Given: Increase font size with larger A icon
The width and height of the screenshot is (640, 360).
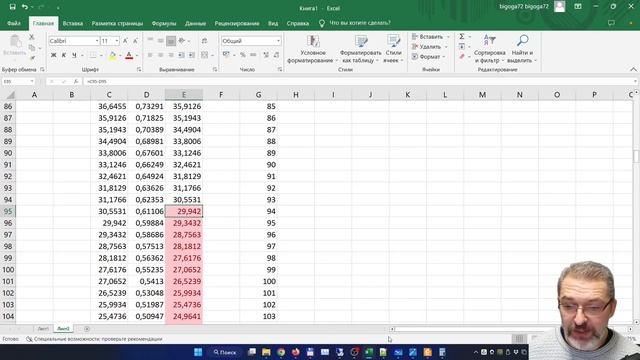Looking at the screenshot, I should point(126,41).
